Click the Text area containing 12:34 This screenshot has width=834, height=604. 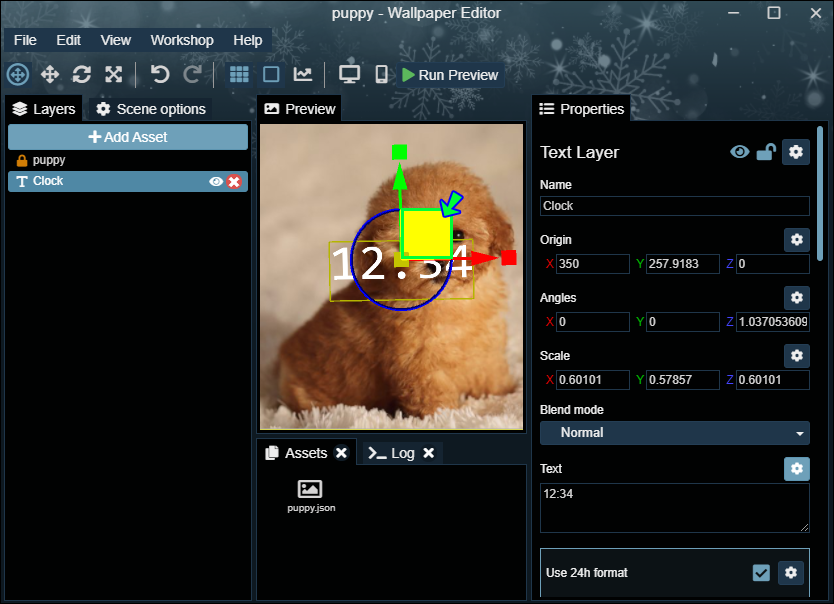(674, 508)
